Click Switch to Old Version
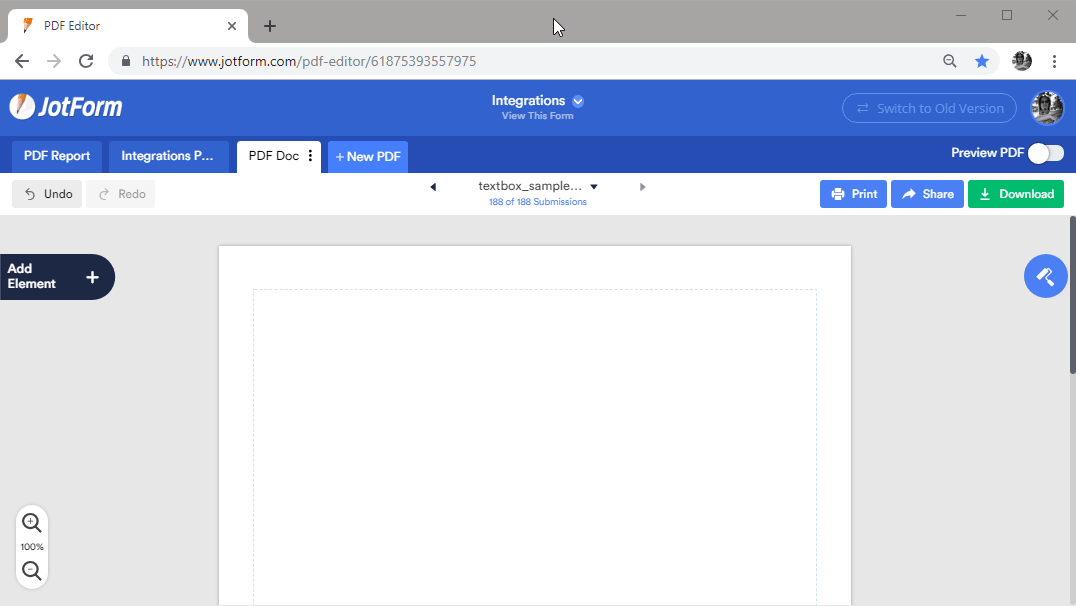This screenshot has height=606, width=1076. (929, 108)
